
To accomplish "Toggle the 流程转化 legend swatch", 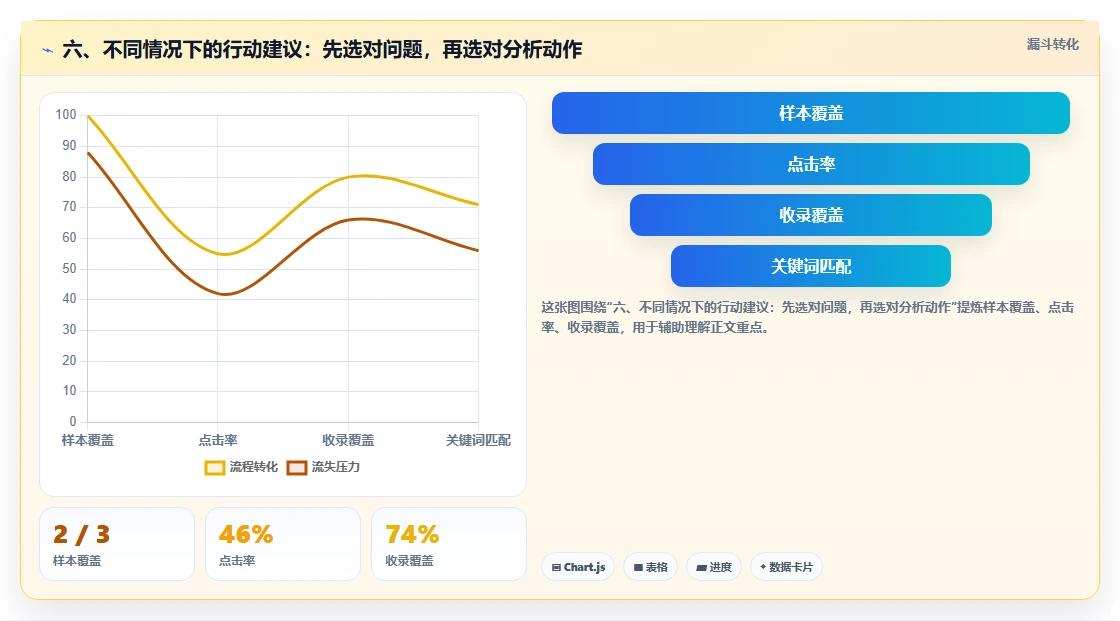I will click(214, 467).
